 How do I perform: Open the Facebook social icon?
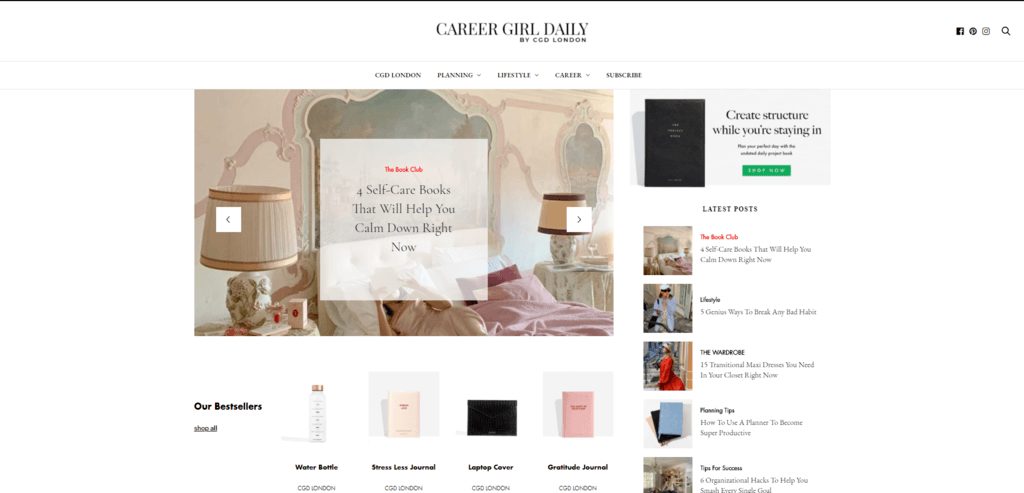(x=960, y=31)
